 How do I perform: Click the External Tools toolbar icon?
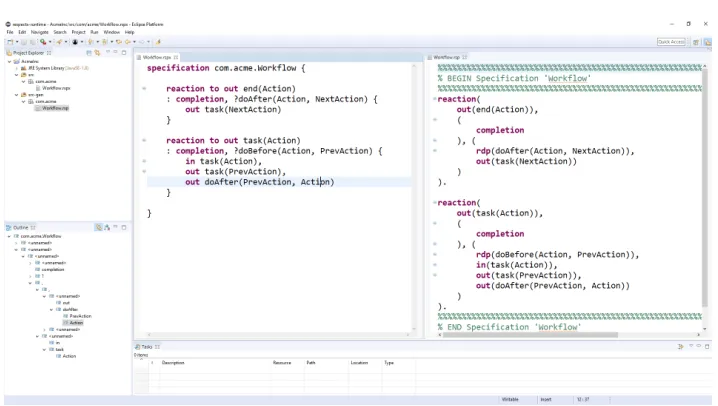click(59, 42)
